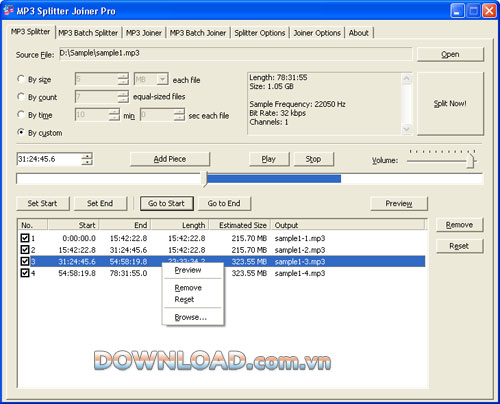Open the MP3 Joiner tab

[x=144, y=33]
